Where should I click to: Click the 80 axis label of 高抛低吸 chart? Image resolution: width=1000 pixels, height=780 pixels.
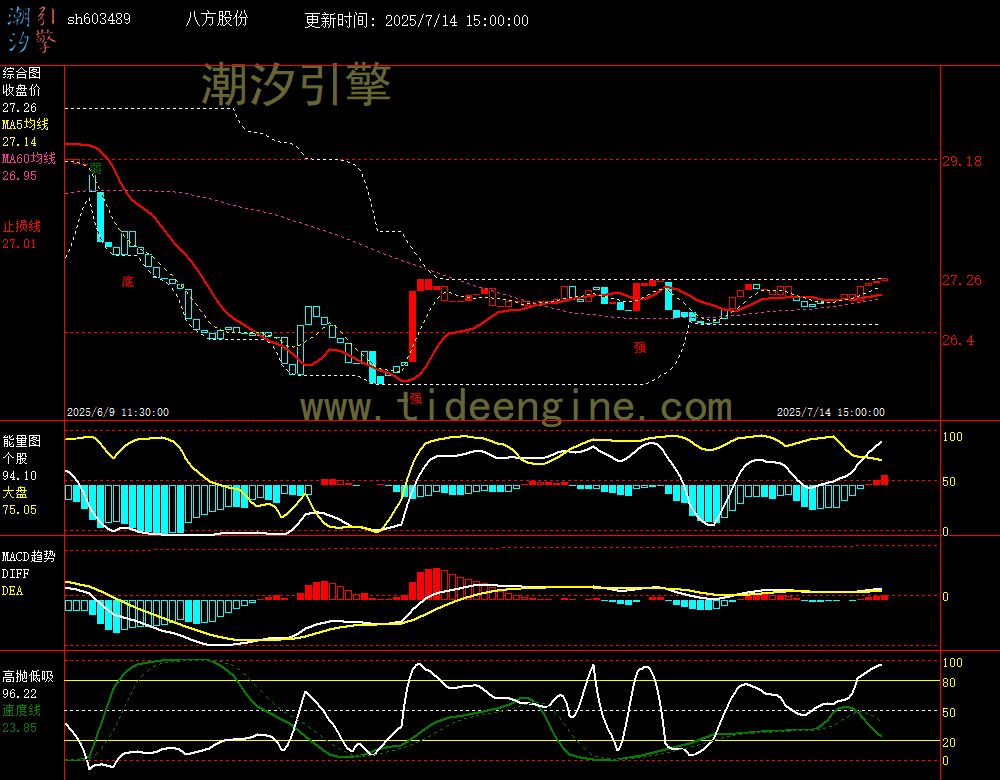pos(949,683)
